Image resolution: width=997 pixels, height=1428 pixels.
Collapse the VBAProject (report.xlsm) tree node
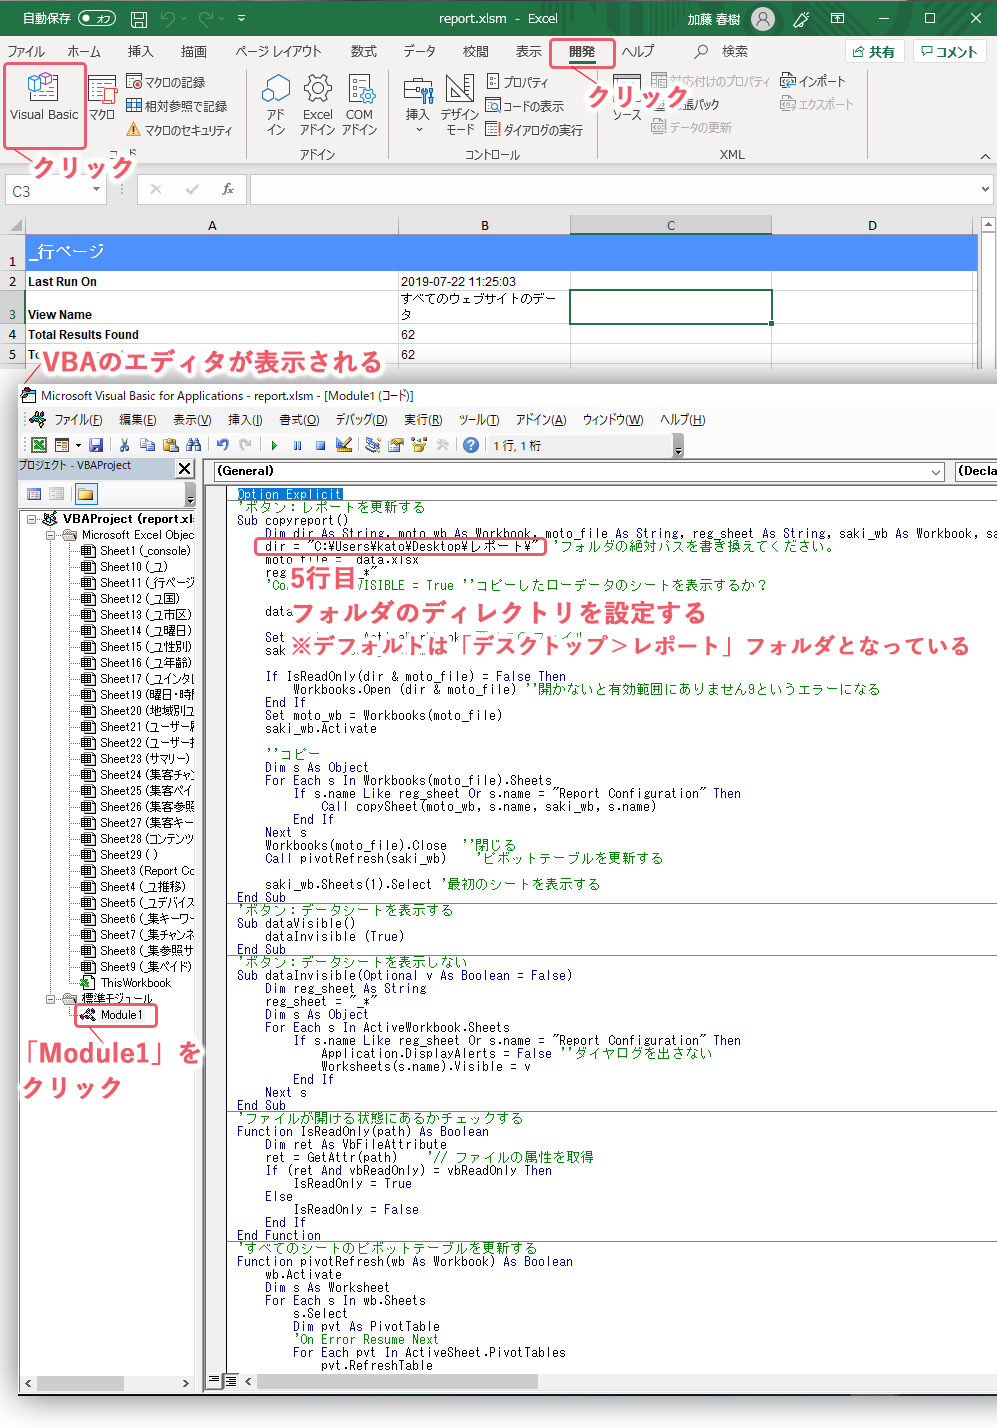(32, 519)
